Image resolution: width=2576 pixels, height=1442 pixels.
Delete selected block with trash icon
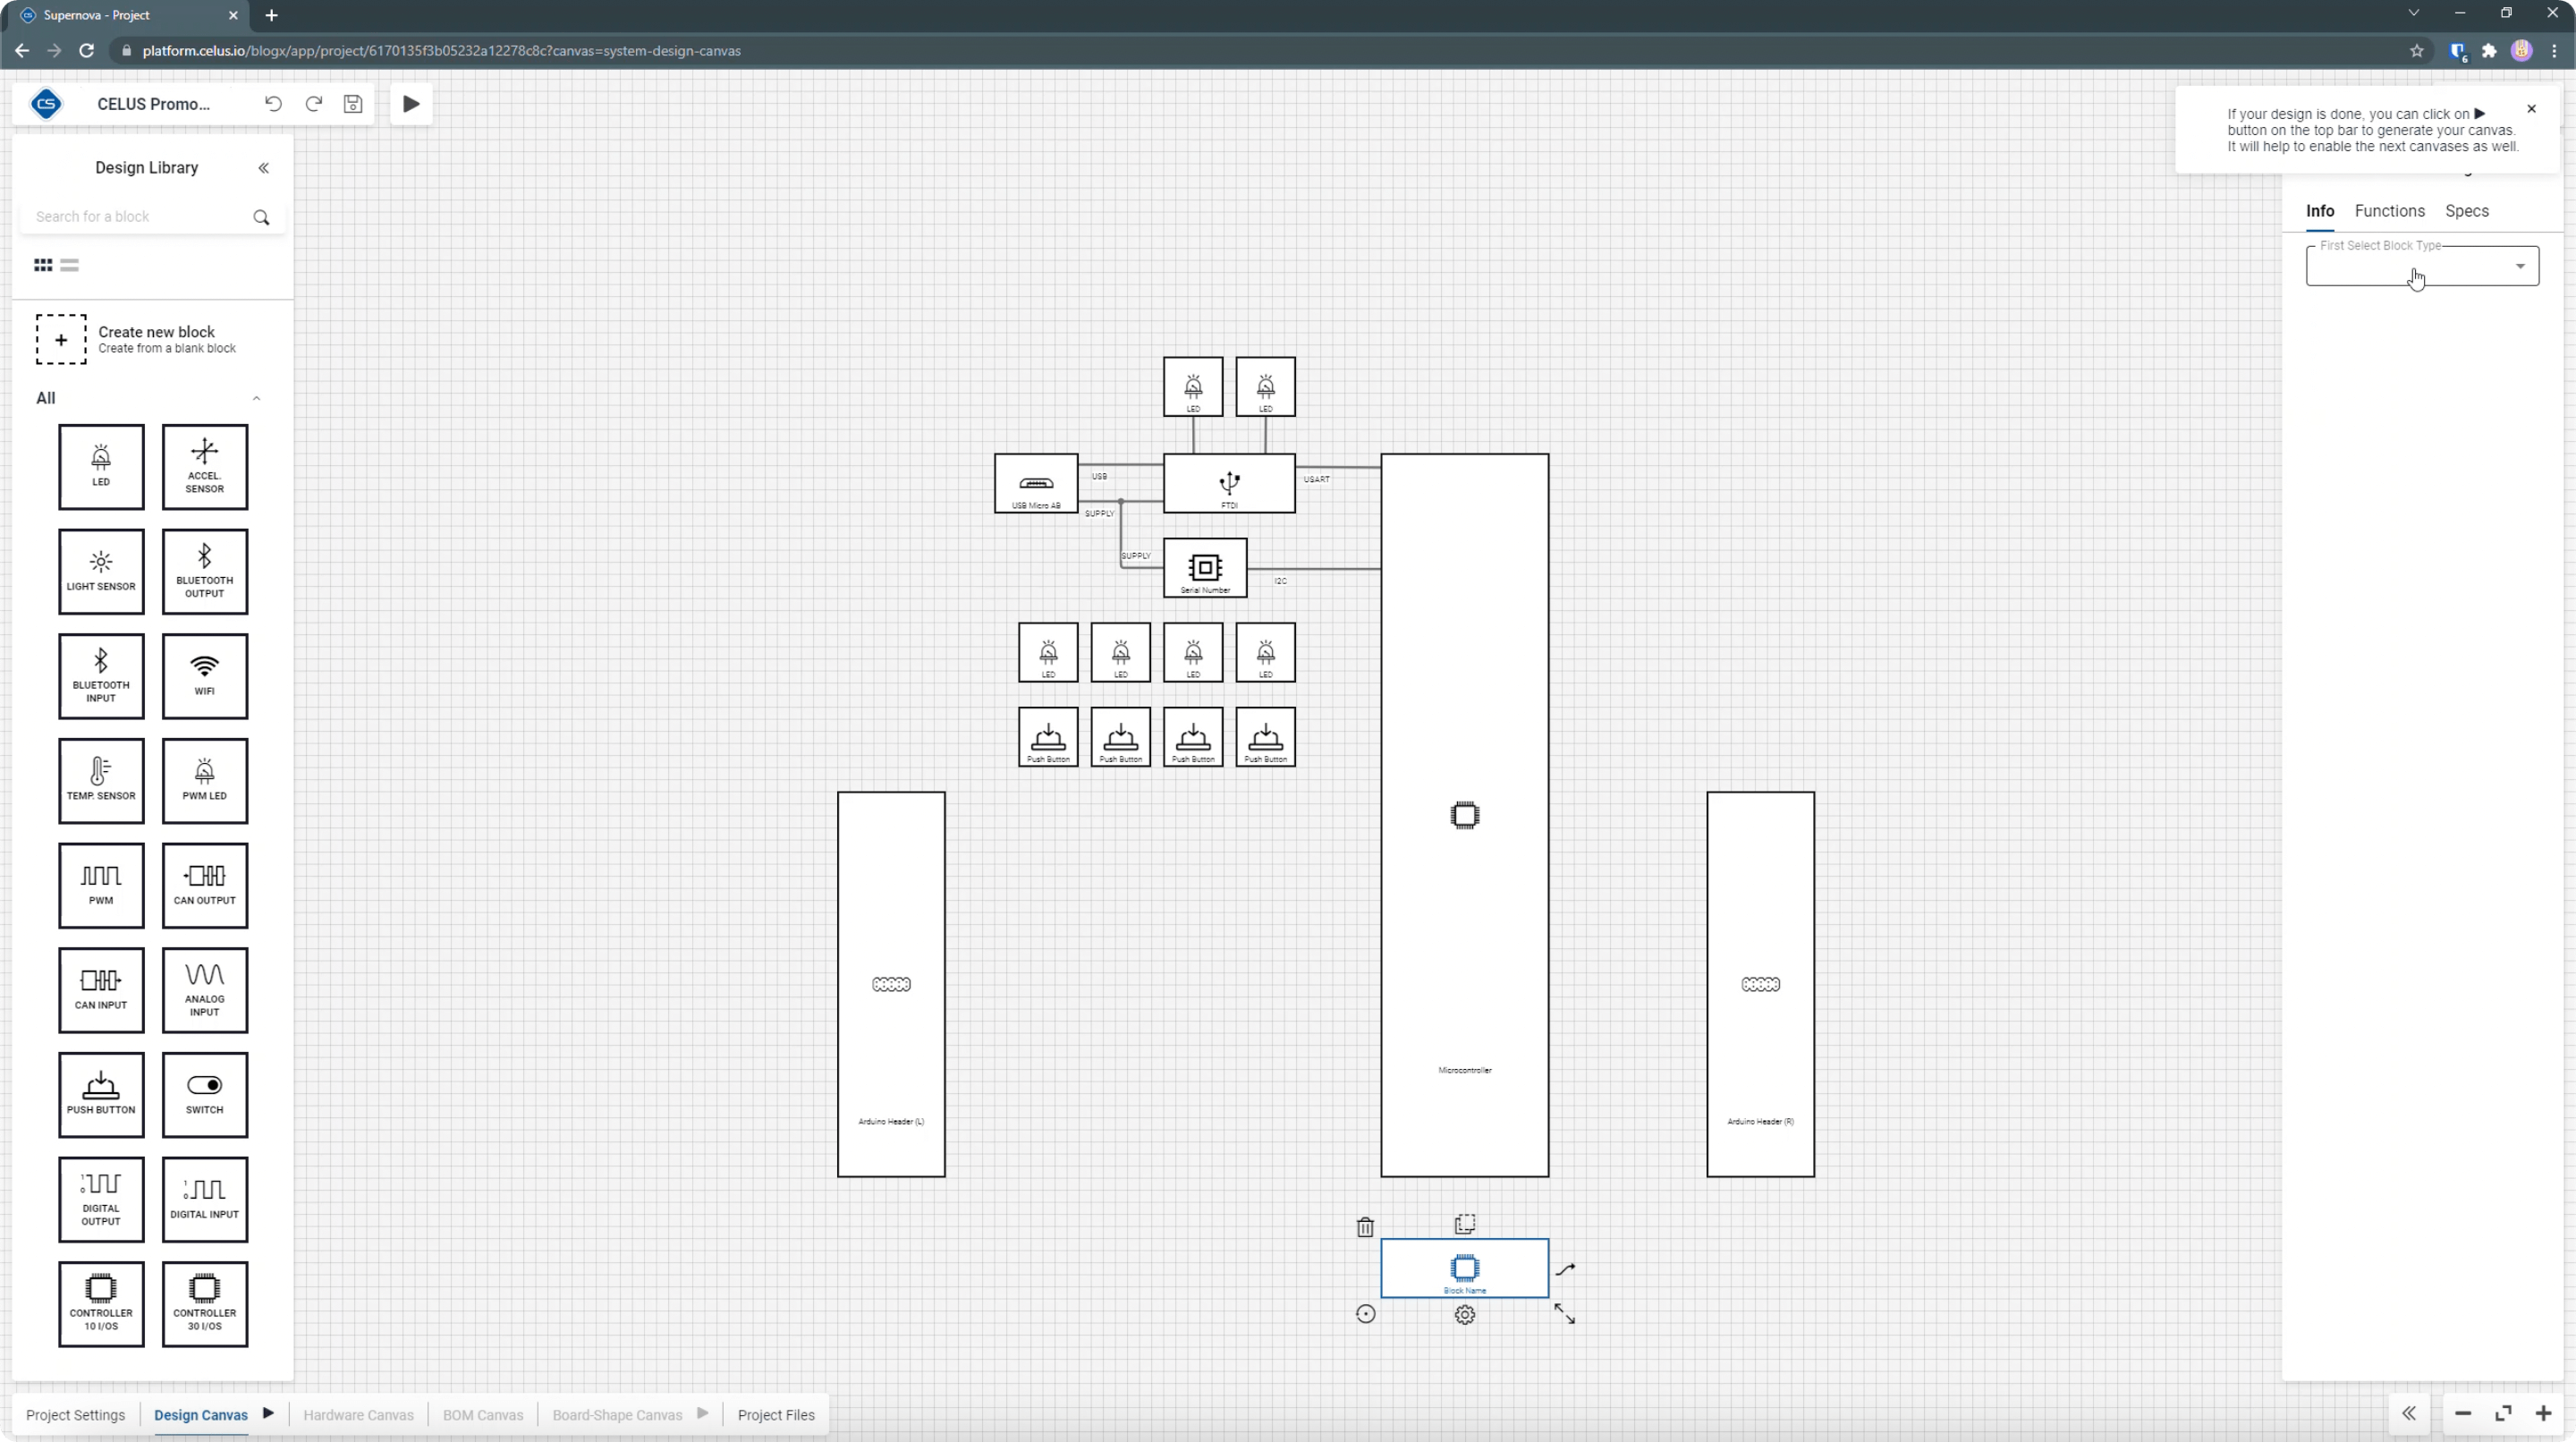coord(1365,1227)
